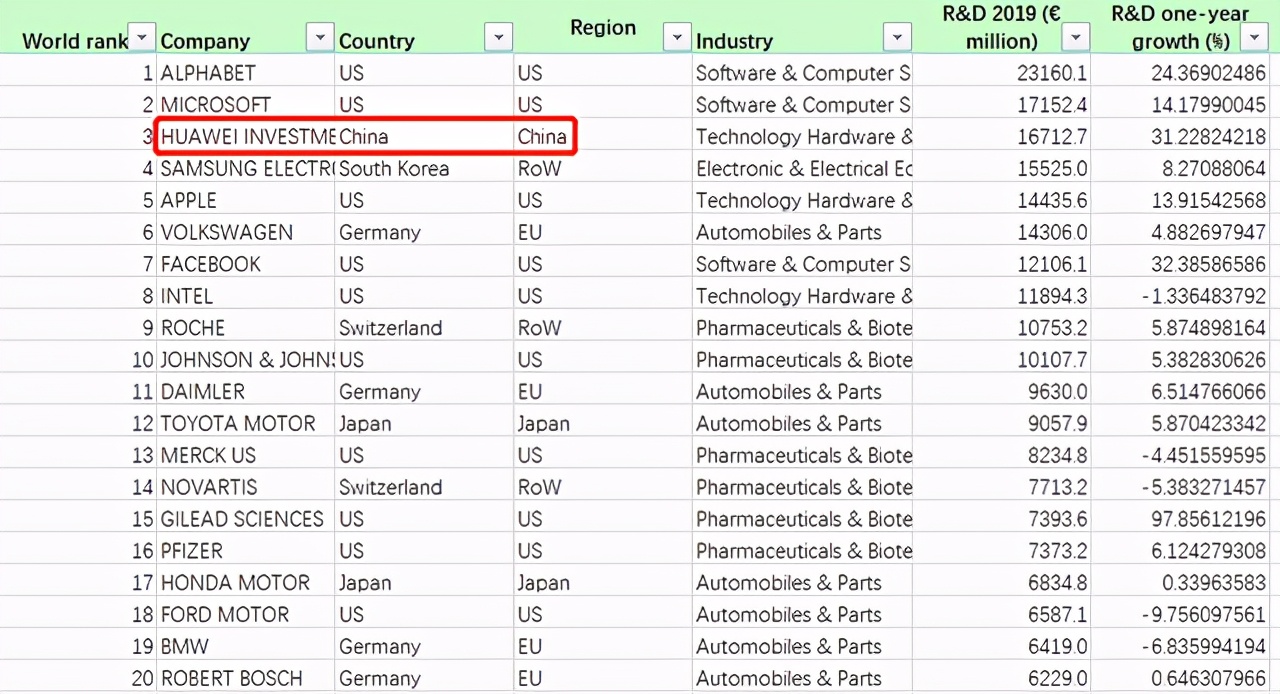Select the NOVARTIS company cell
The width and height of the screenshot is (1280, 694).
[246, 488]
